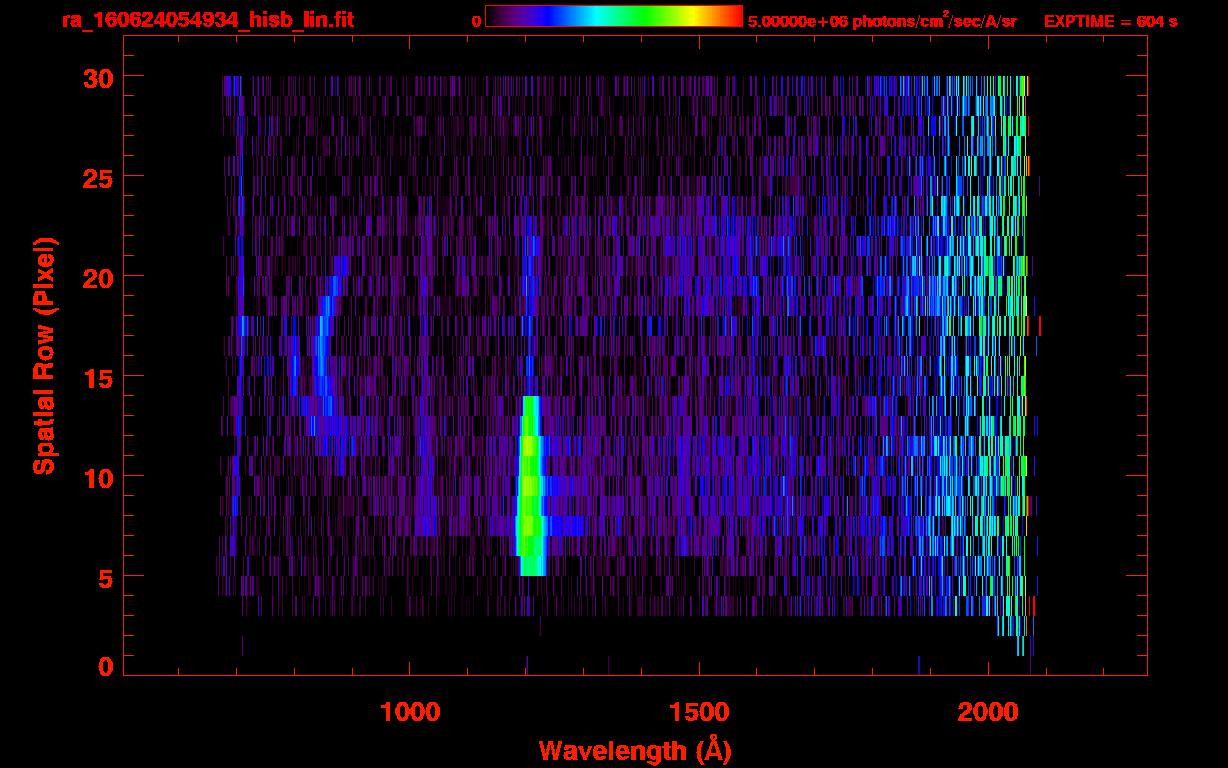Viewport: 1228px width, 768px height.
Task: Click the red pixel beyond the spectrum's right edge
Action: (1040, 325)
